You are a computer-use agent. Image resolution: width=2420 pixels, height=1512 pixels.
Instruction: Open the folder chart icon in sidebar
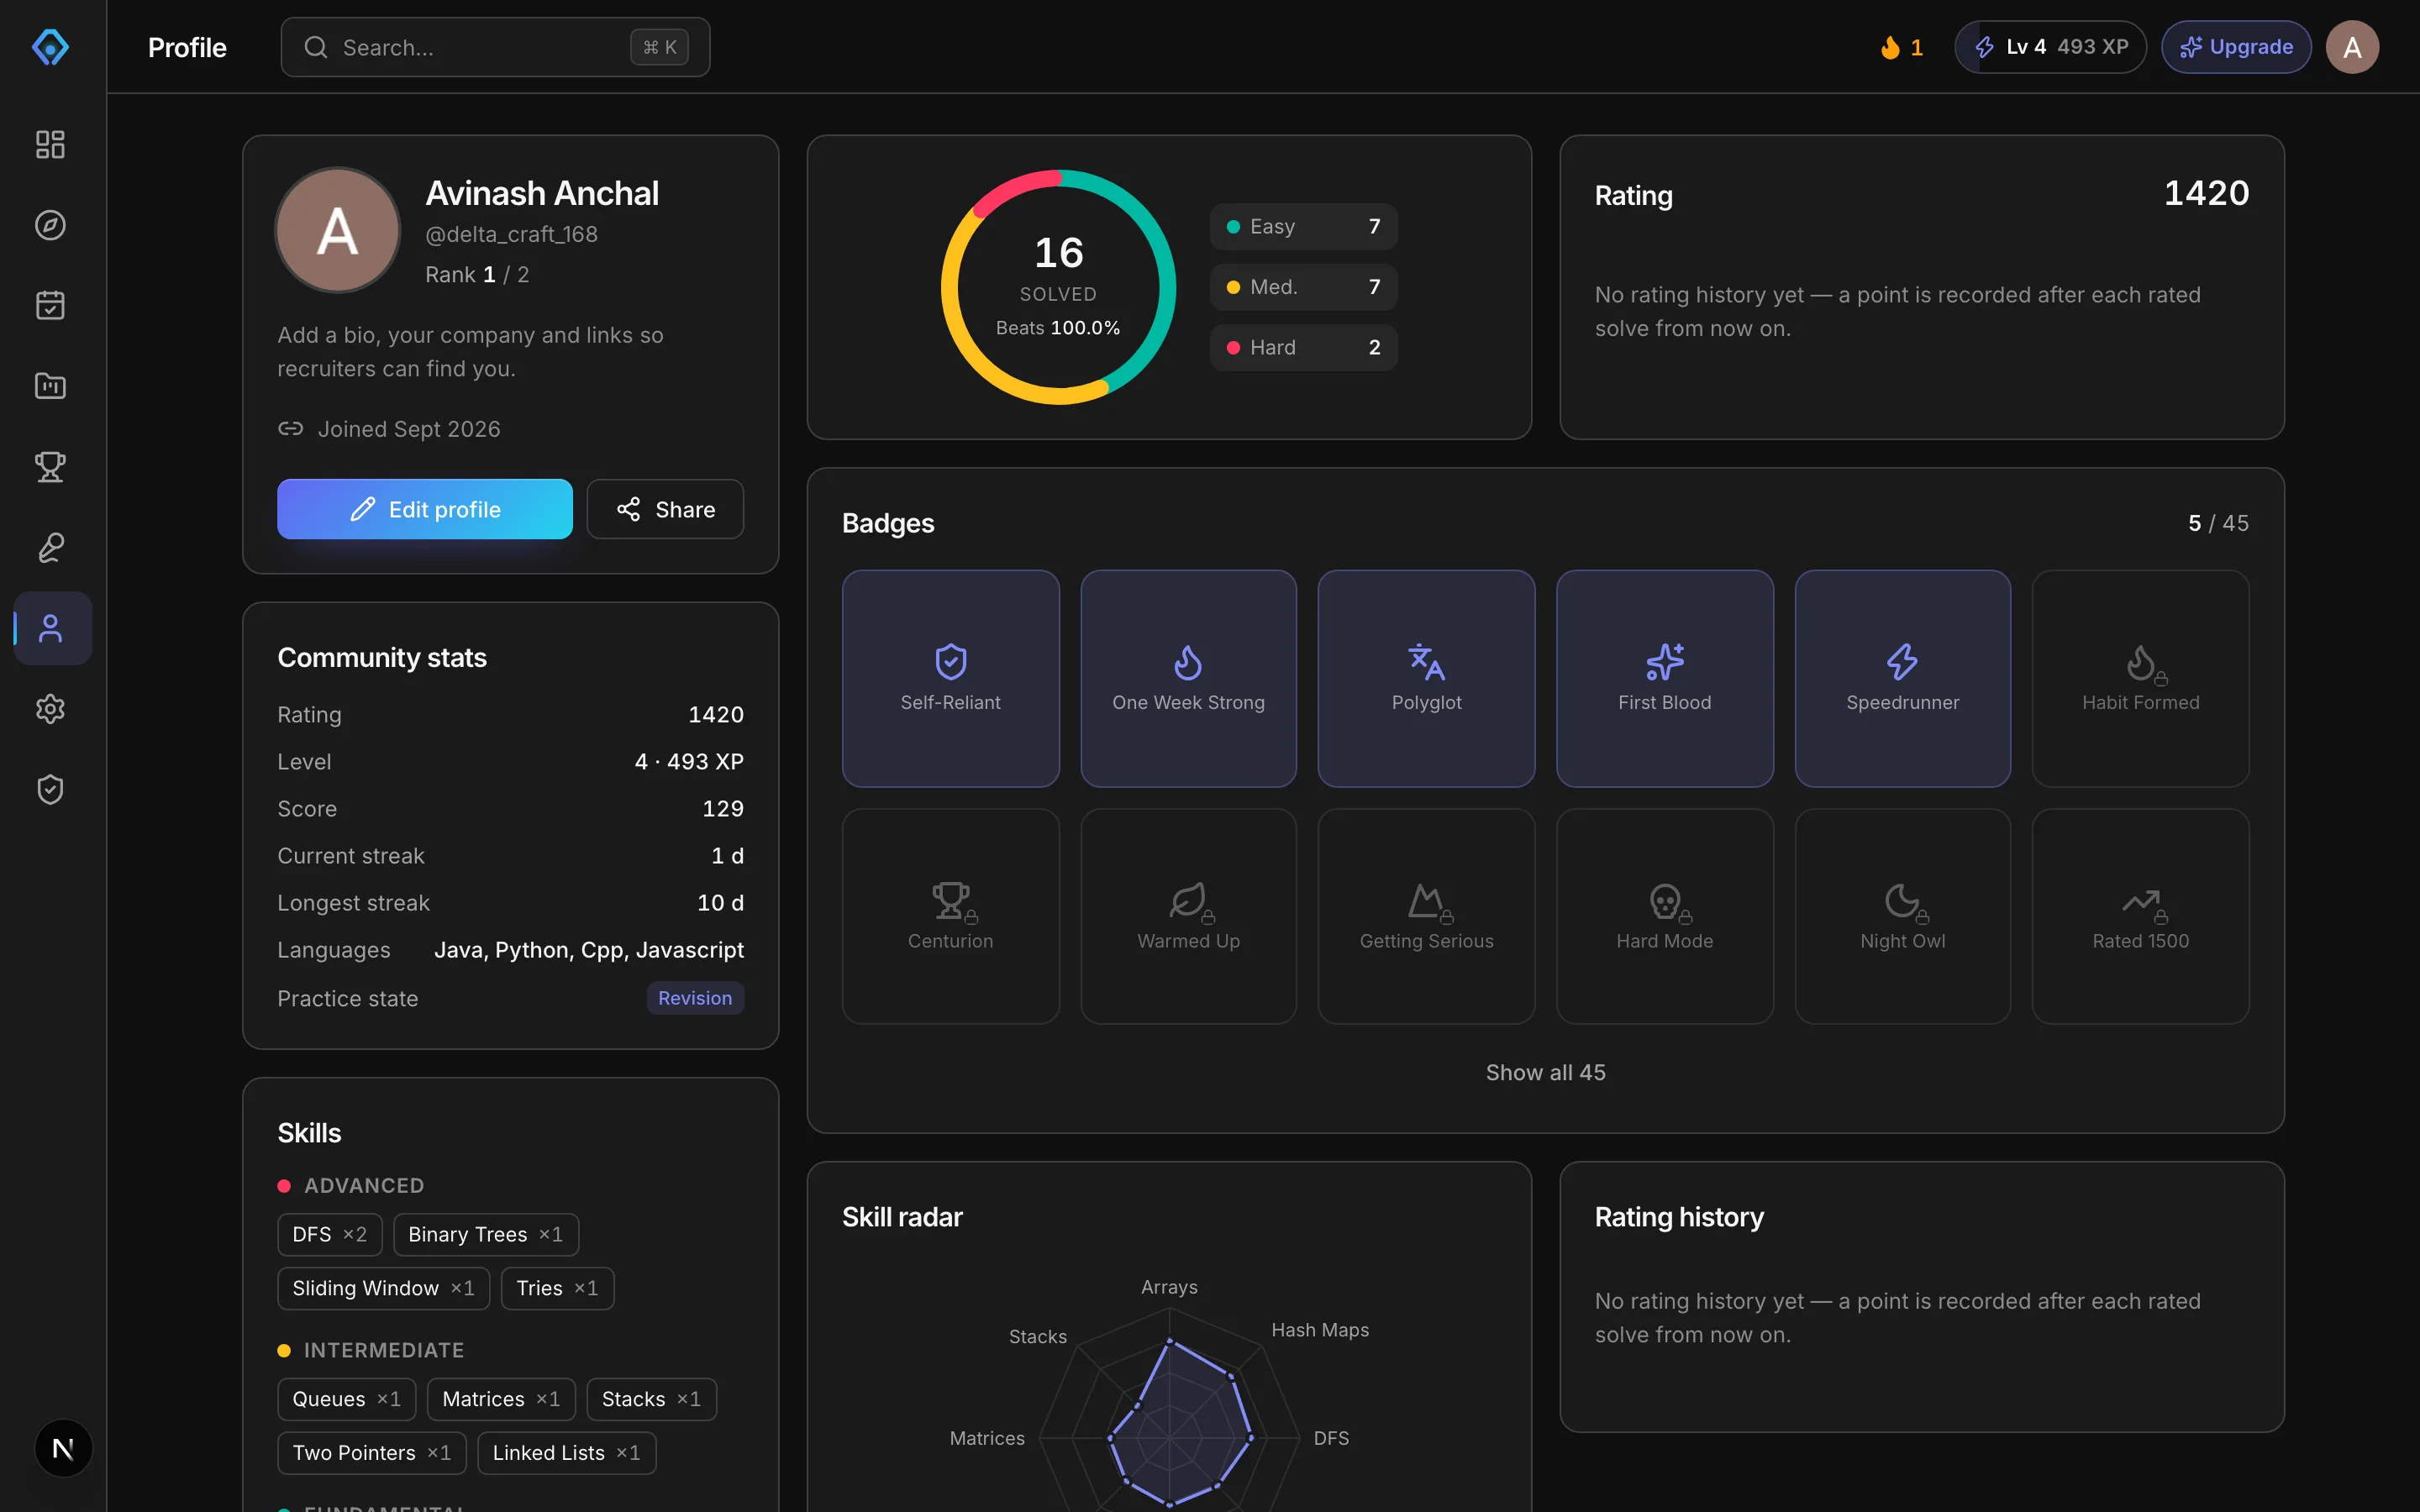click(50, 386)
